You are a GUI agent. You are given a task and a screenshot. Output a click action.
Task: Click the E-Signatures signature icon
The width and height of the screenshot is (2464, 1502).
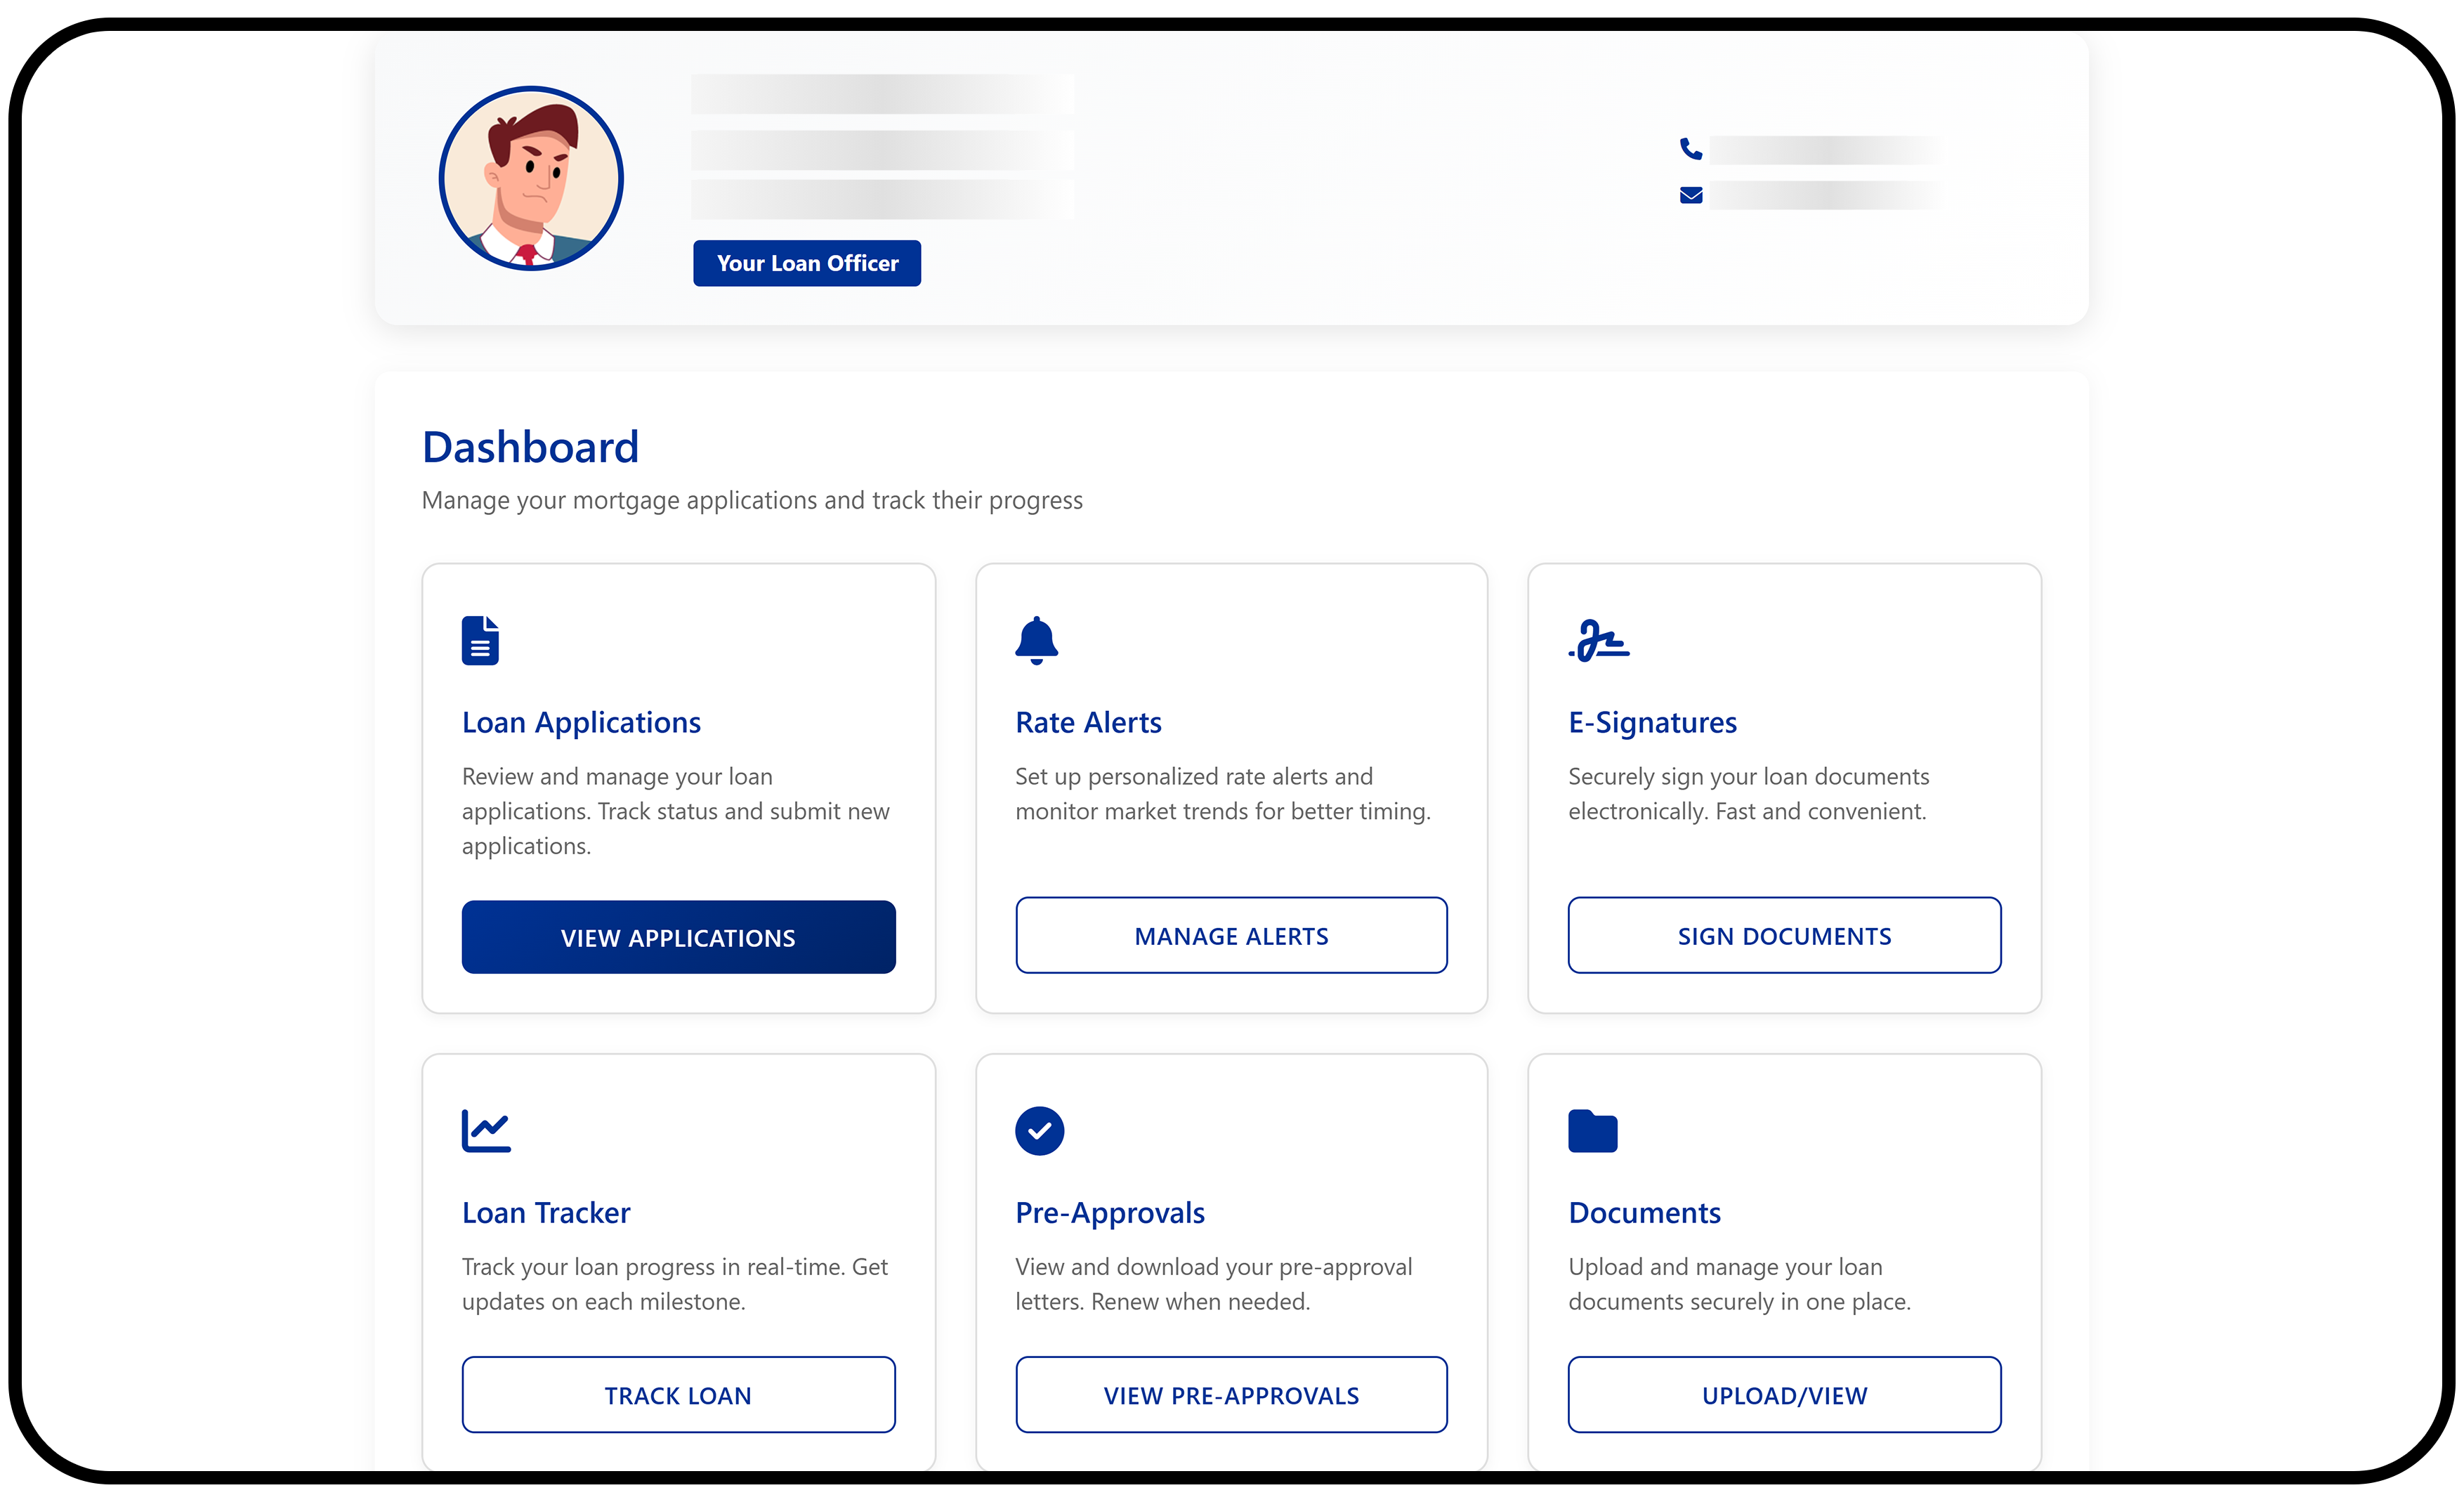[x=1598, y=640]
